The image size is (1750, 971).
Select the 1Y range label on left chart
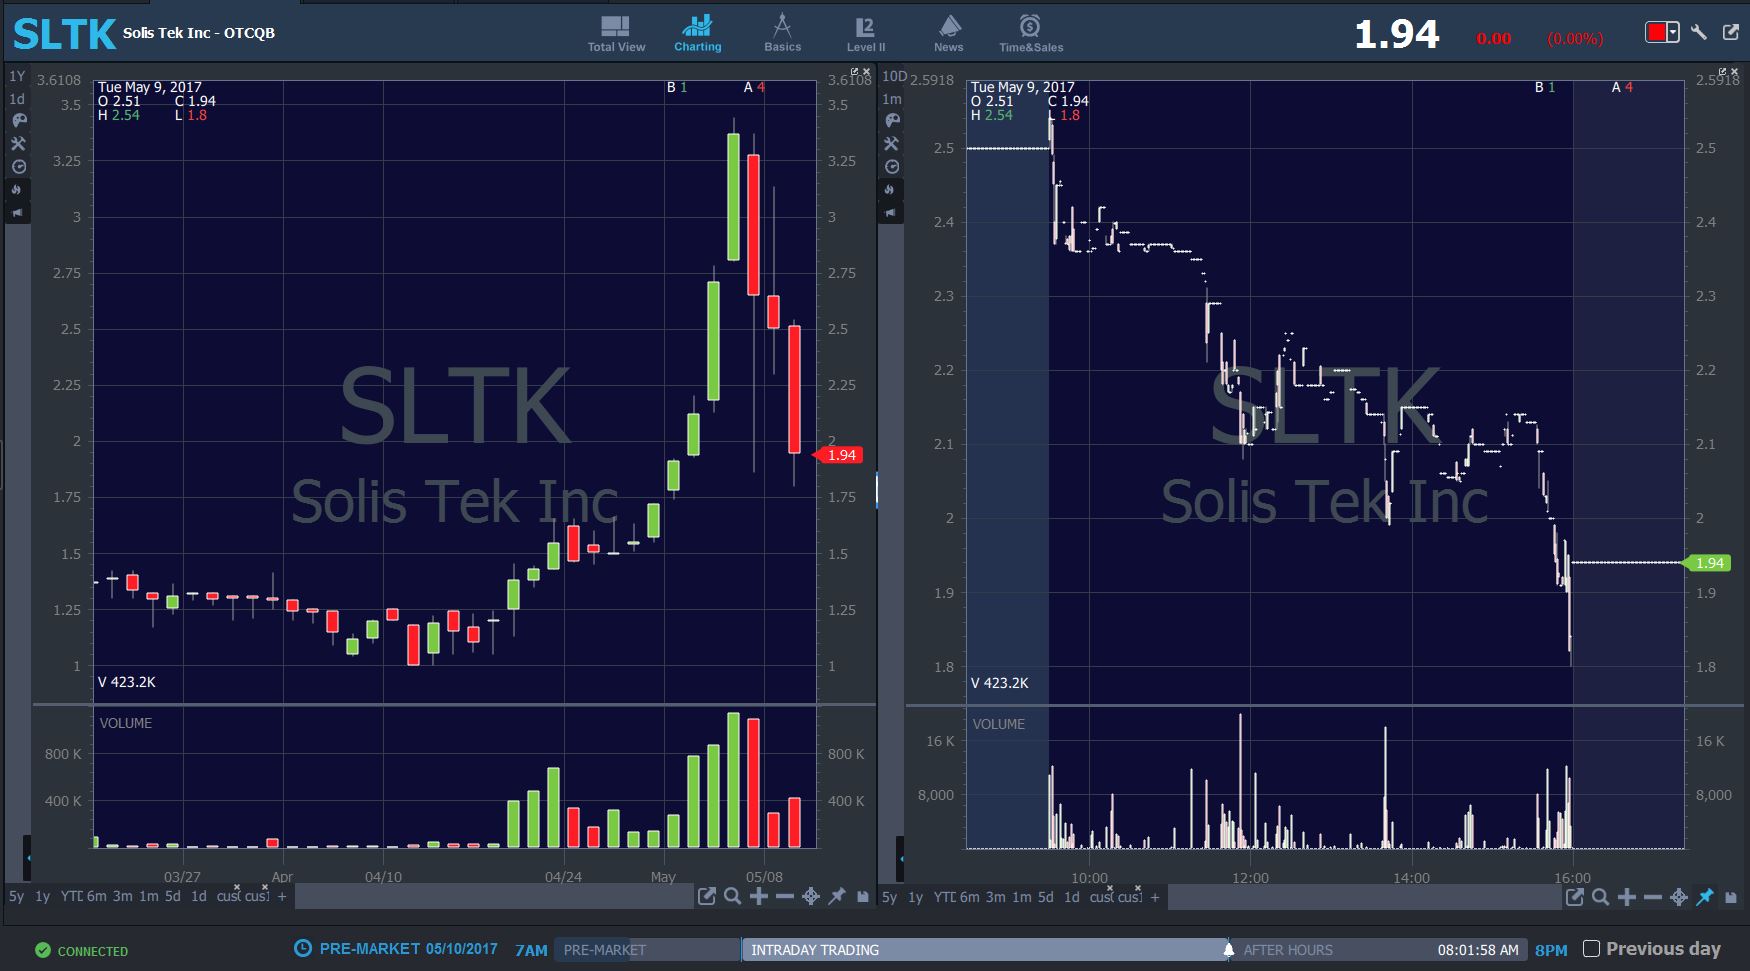17,76
